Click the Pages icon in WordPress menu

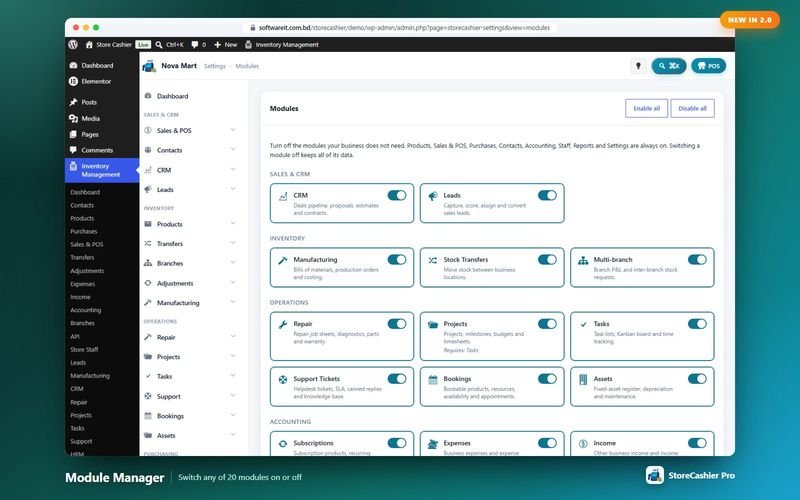tap(73, 134)
